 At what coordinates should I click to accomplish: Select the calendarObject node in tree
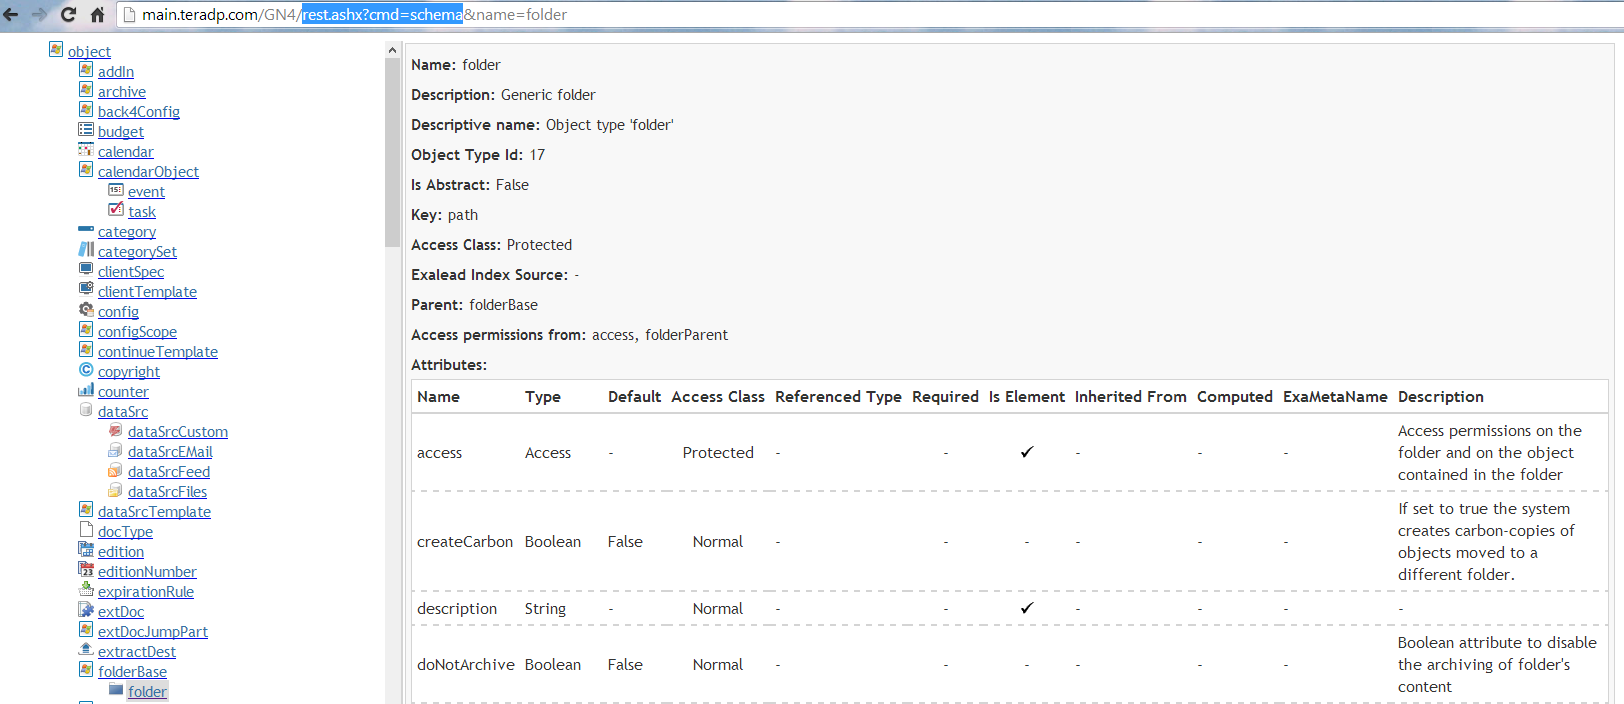tap(148, 172)
